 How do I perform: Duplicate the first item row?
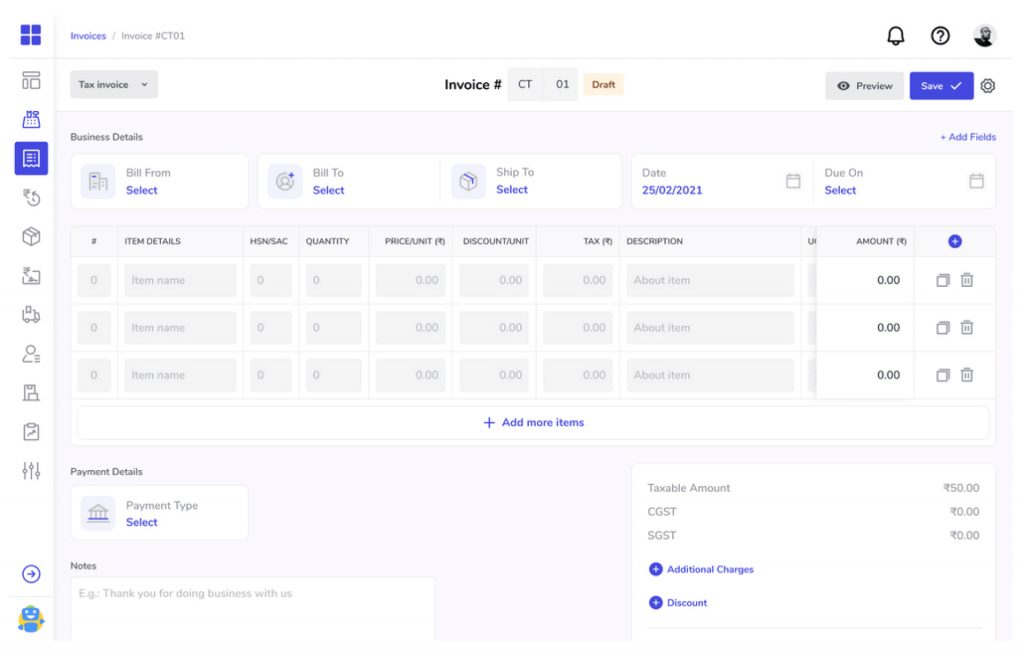[x=942, y=280]
